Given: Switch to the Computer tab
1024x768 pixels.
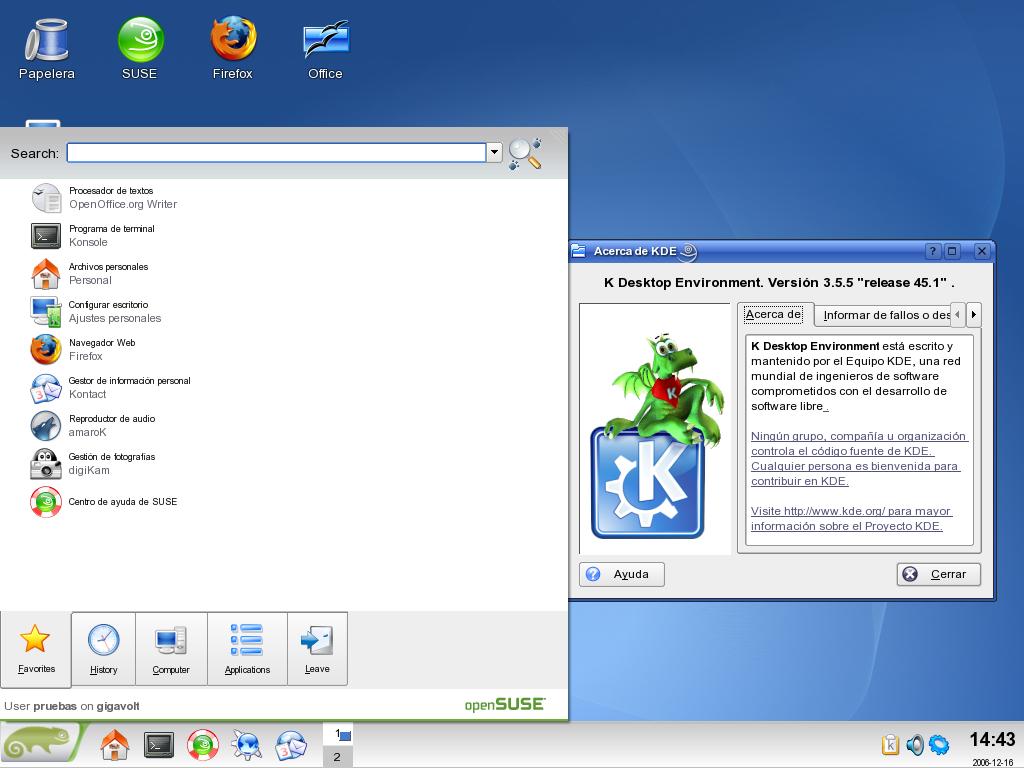Looking at the screenshot, I should click(x=171, y=649).
